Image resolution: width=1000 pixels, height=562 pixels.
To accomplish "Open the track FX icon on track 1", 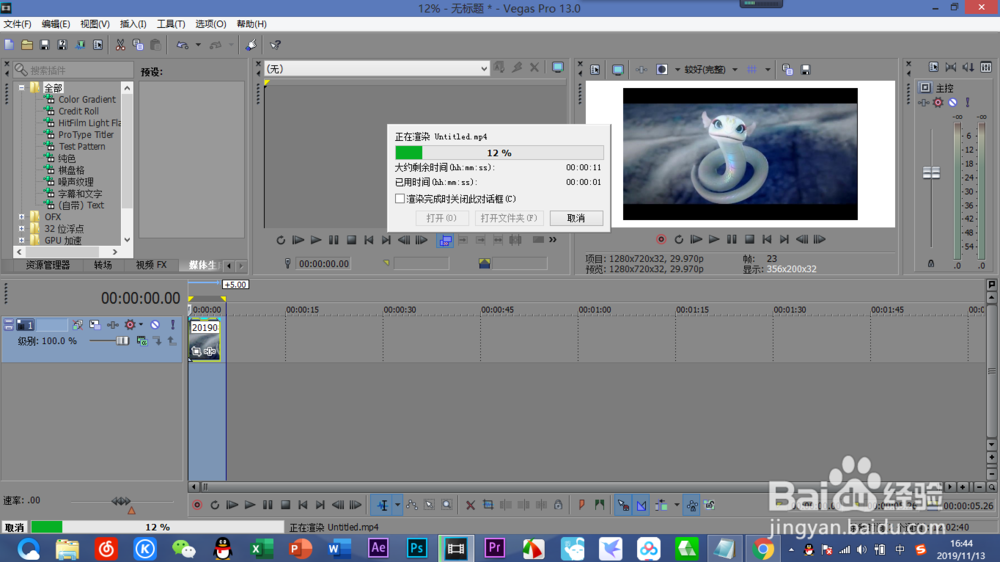I will (x=113, y=325).
